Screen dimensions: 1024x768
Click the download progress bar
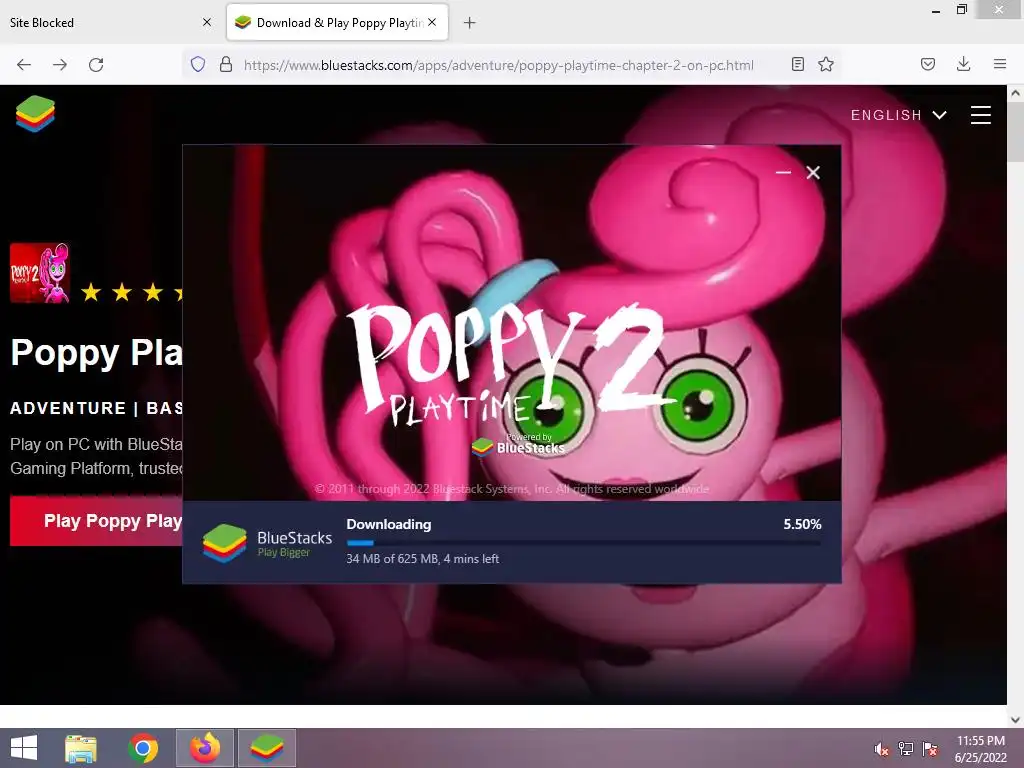584,542
